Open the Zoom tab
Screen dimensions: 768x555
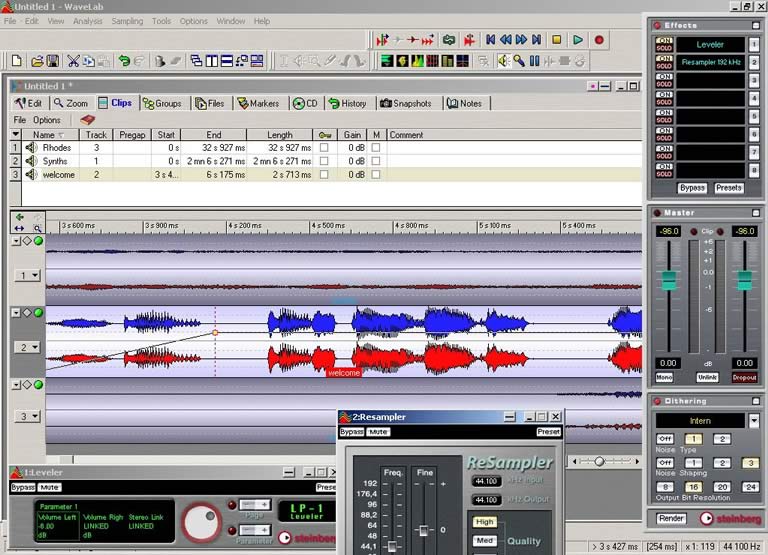click(72, 103)
